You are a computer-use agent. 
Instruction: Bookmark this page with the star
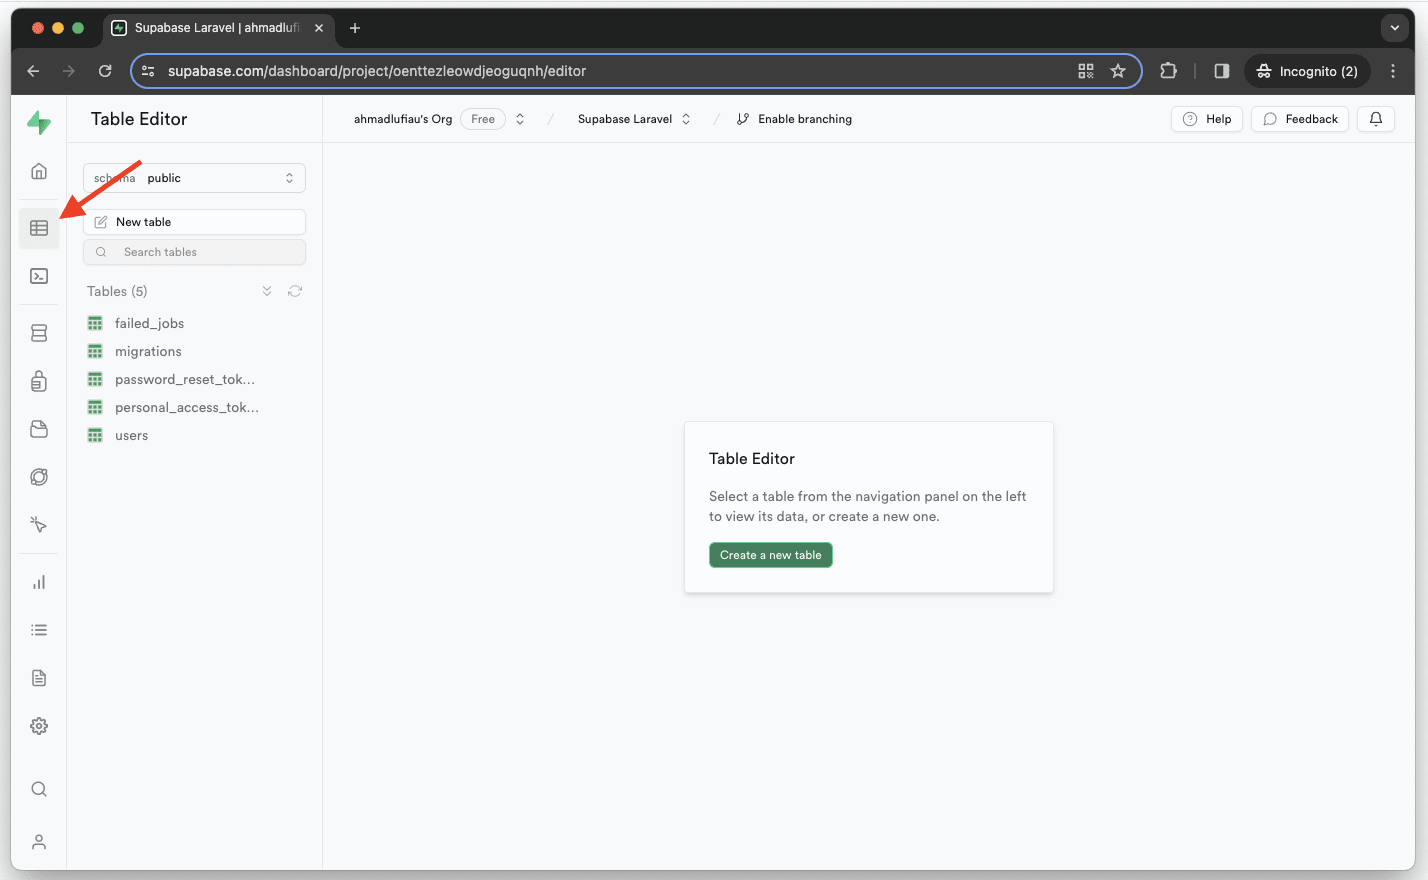(1118, 71)
